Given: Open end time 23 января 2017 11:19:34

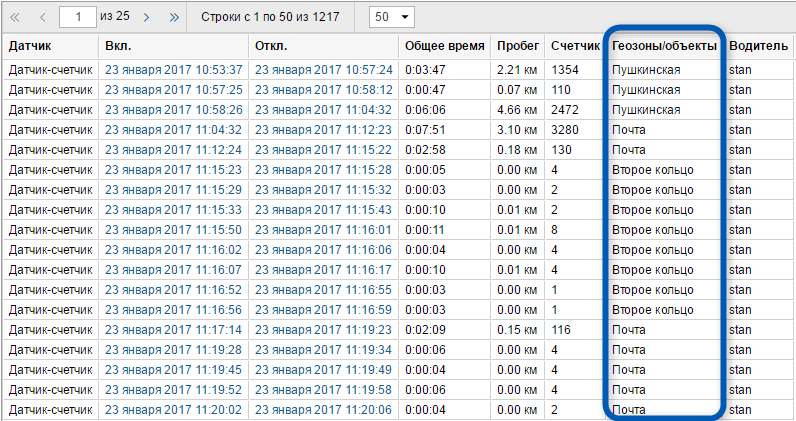Looking at the screenshot, I should pyautogui.click(x=324, y=350).
